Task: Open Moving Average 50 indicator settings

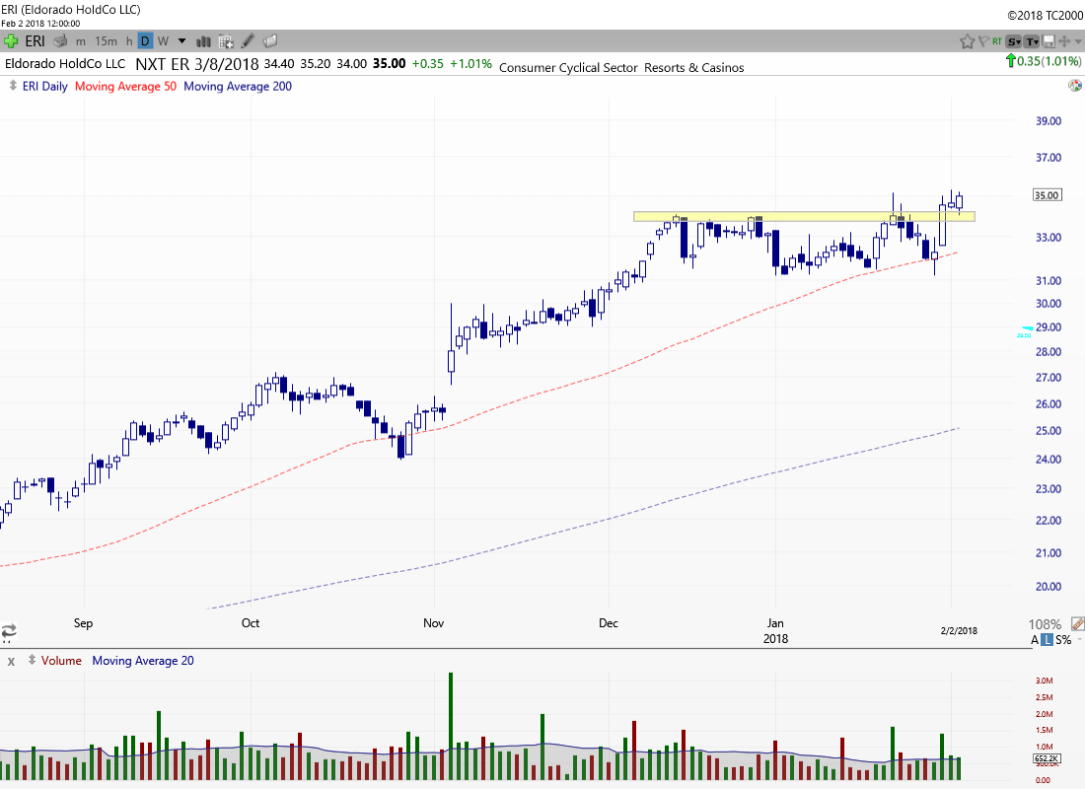Action: pyautogui.click(x=124, y=86)
